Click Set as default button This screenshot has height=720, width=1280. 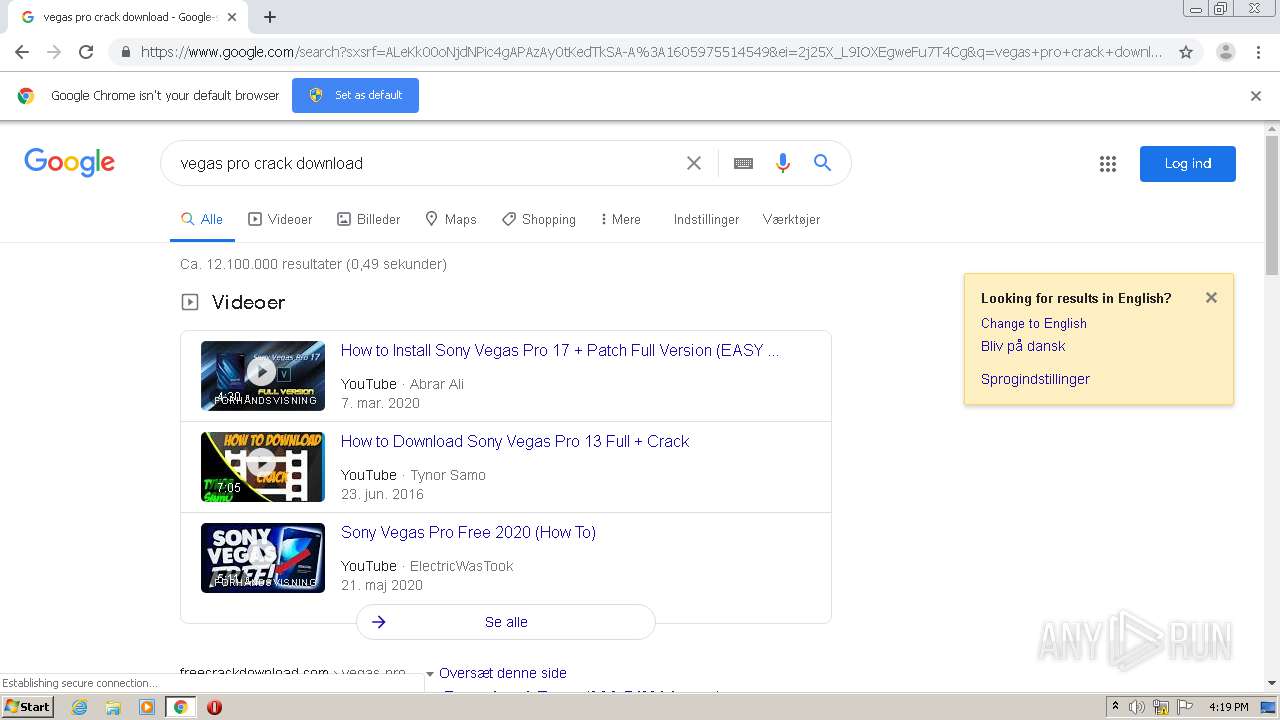[355, 95]
